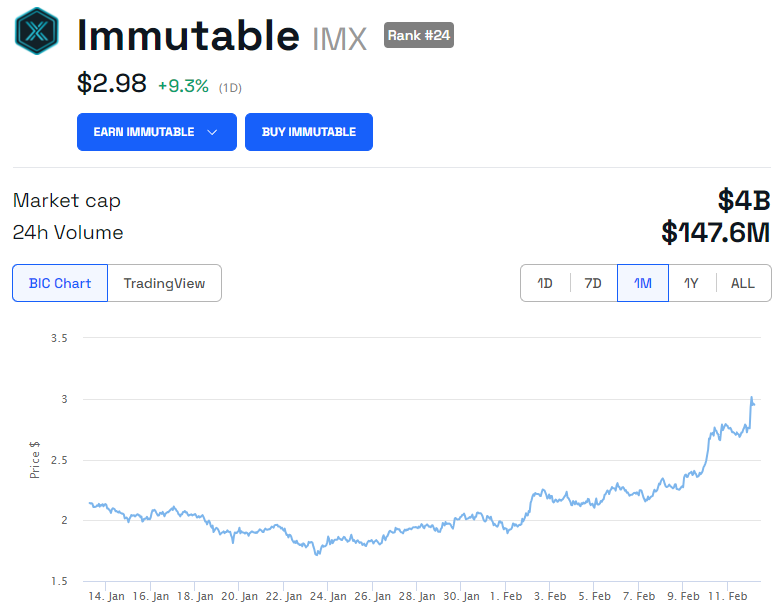Screen dimensions: 780x616
Task: Click the IMX ticker symbol text
Action: pos(341,39)
